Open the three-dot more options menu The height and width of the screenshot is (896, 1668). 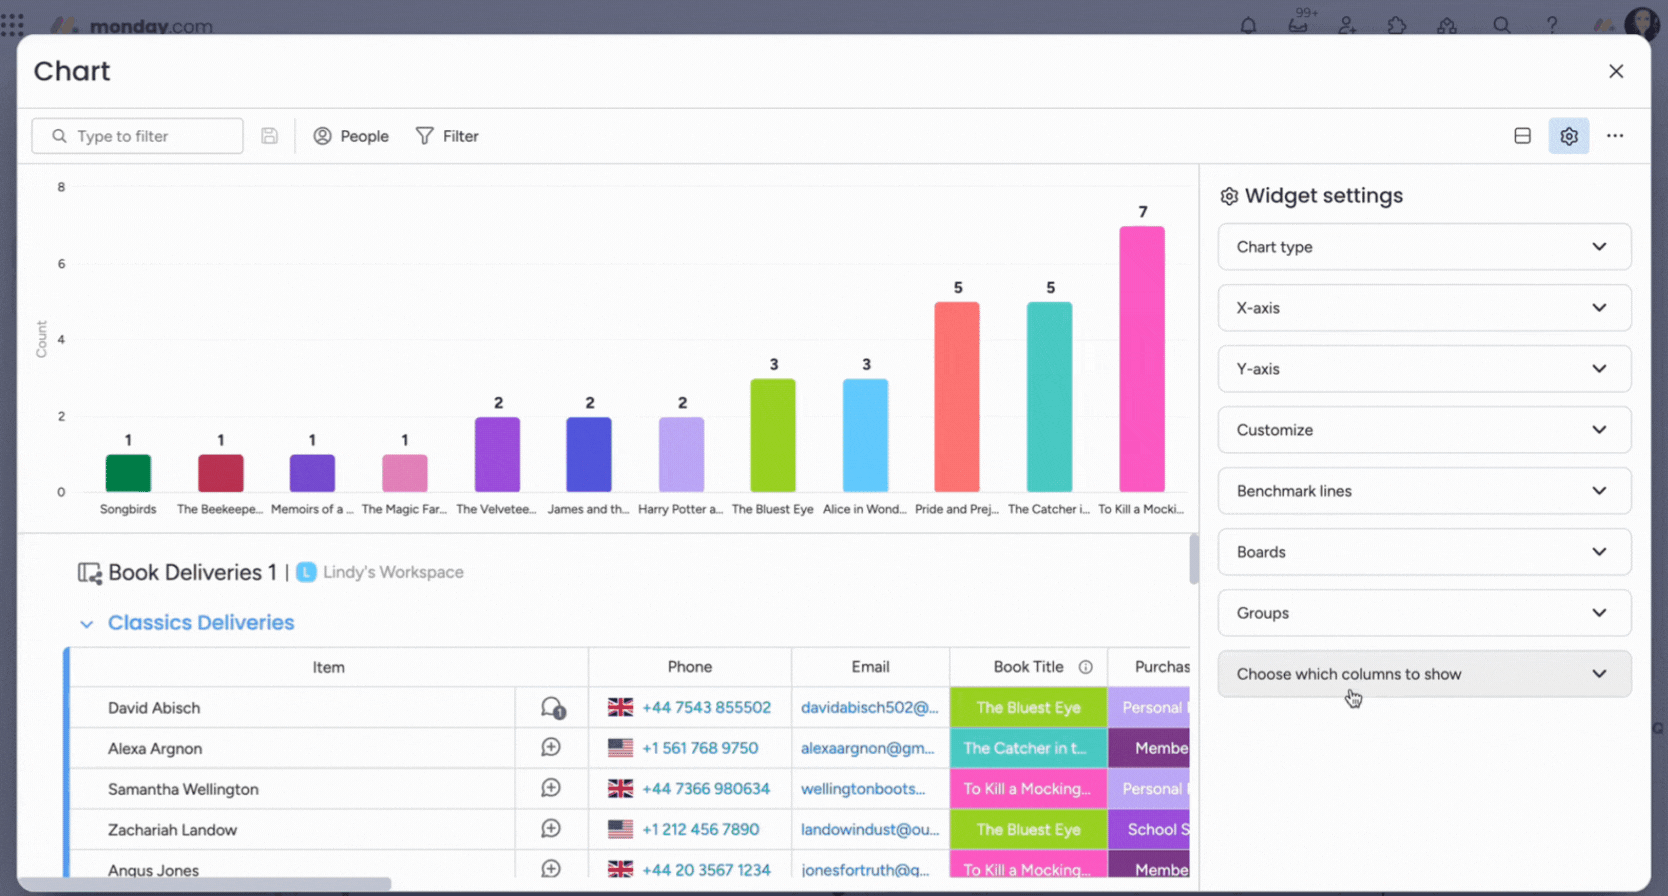coord(1615,136)
